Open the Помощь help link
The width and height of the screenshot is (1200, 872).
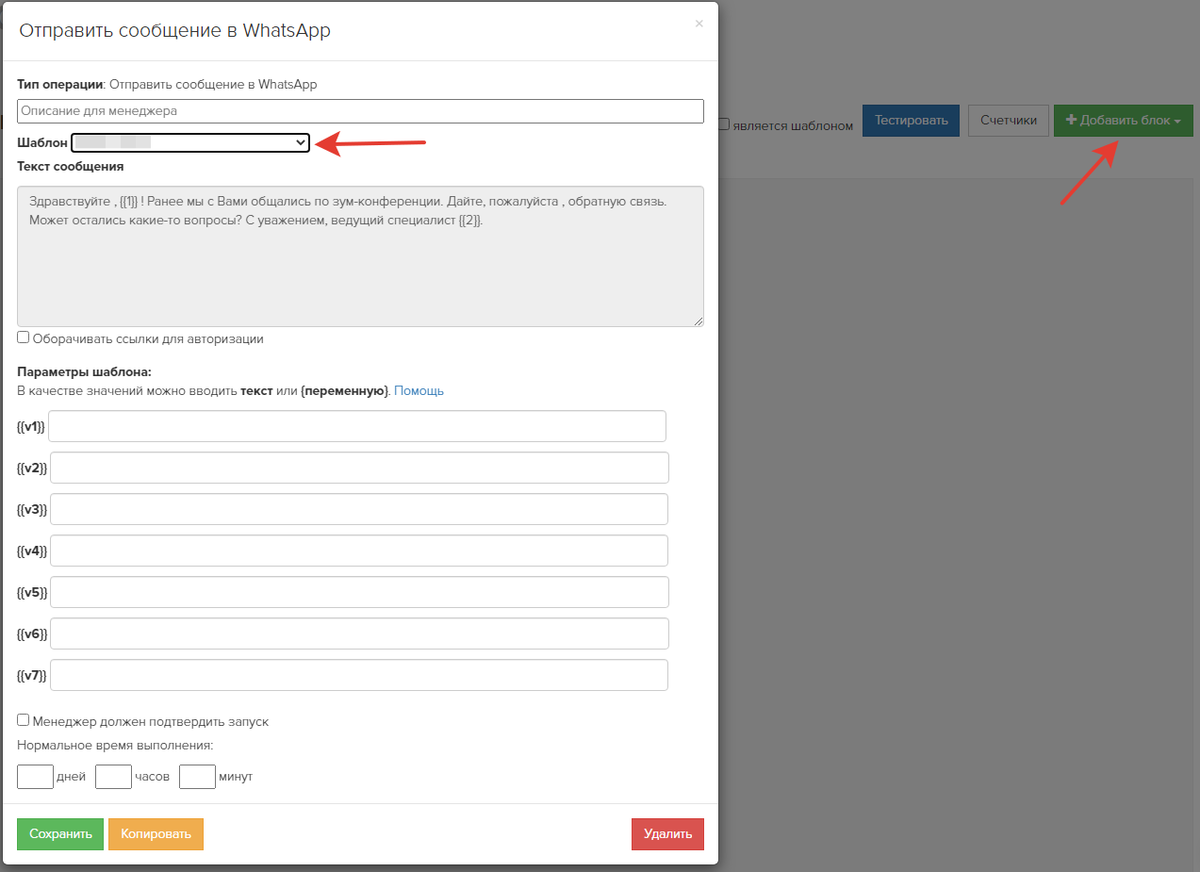coord(419,391)
